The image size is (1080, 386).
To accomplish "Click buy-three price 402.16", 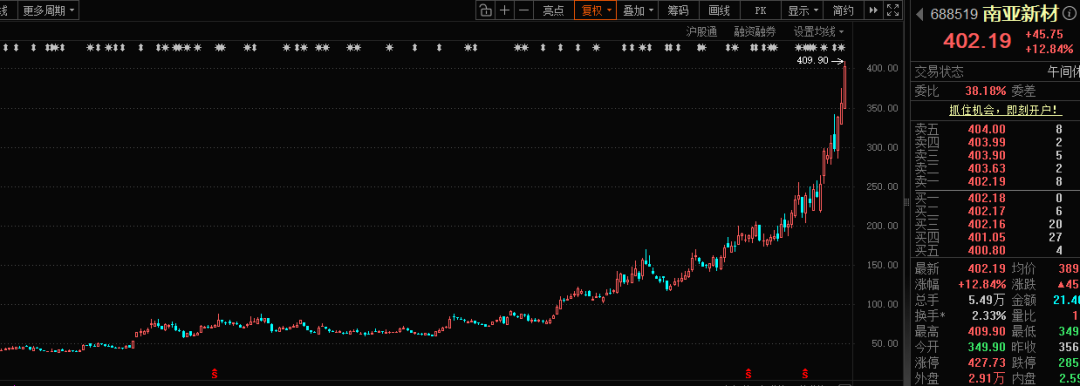I will [x=986, y=224].
